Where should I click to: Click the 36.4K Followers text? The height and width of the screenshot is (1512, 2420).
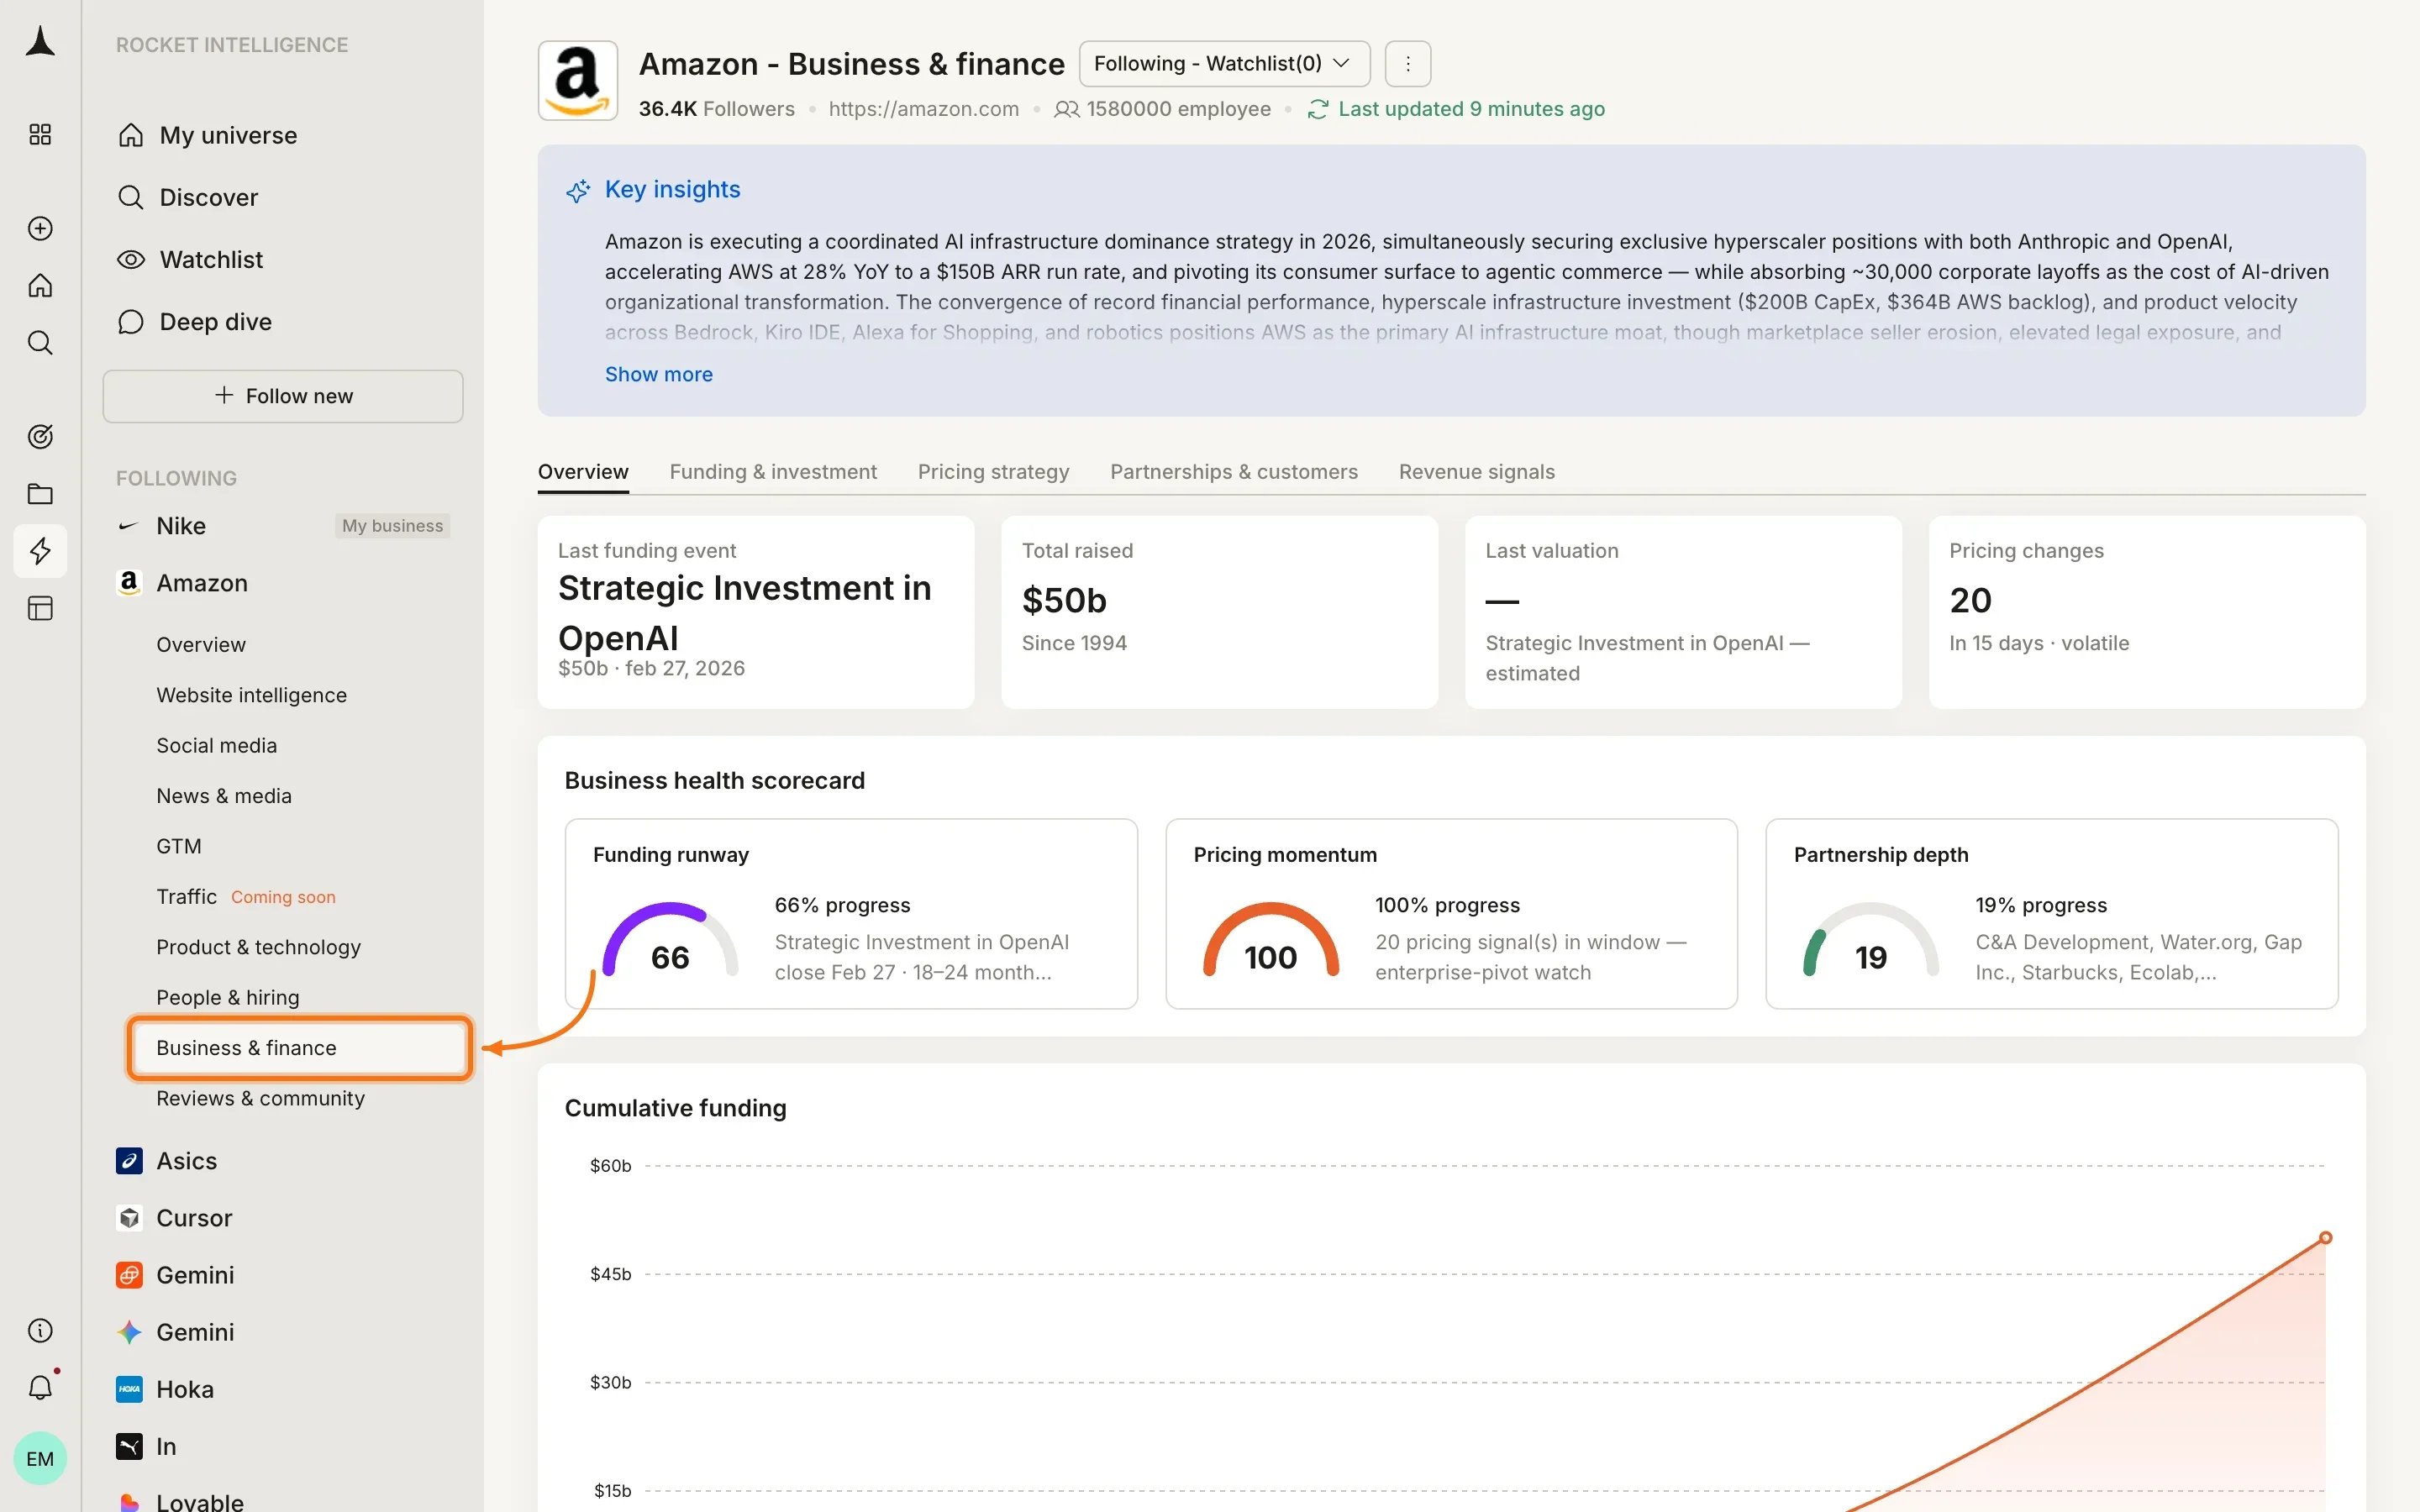click(717, 109)
